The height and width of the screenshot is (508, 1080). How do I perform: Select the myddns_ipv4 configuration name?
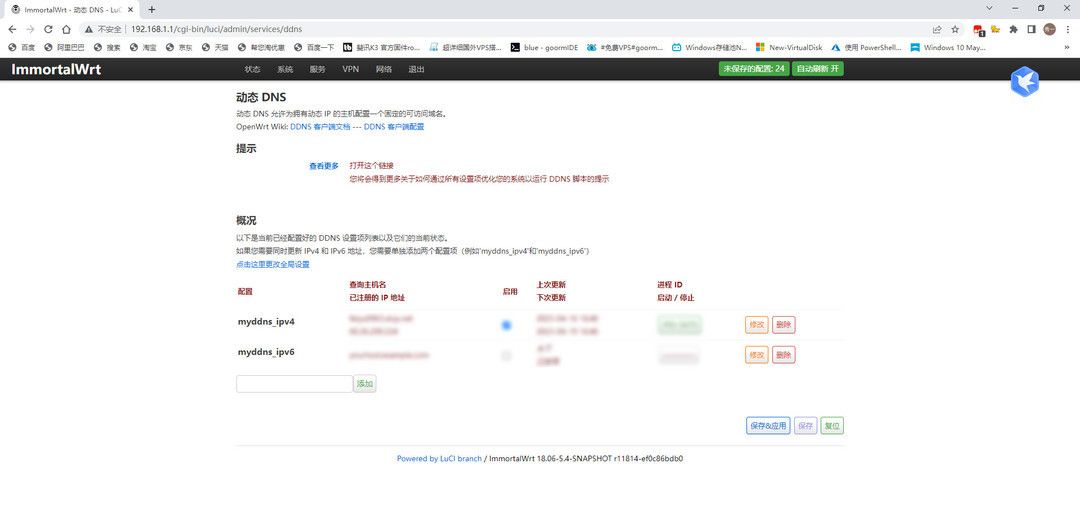(x=266, y=321)
